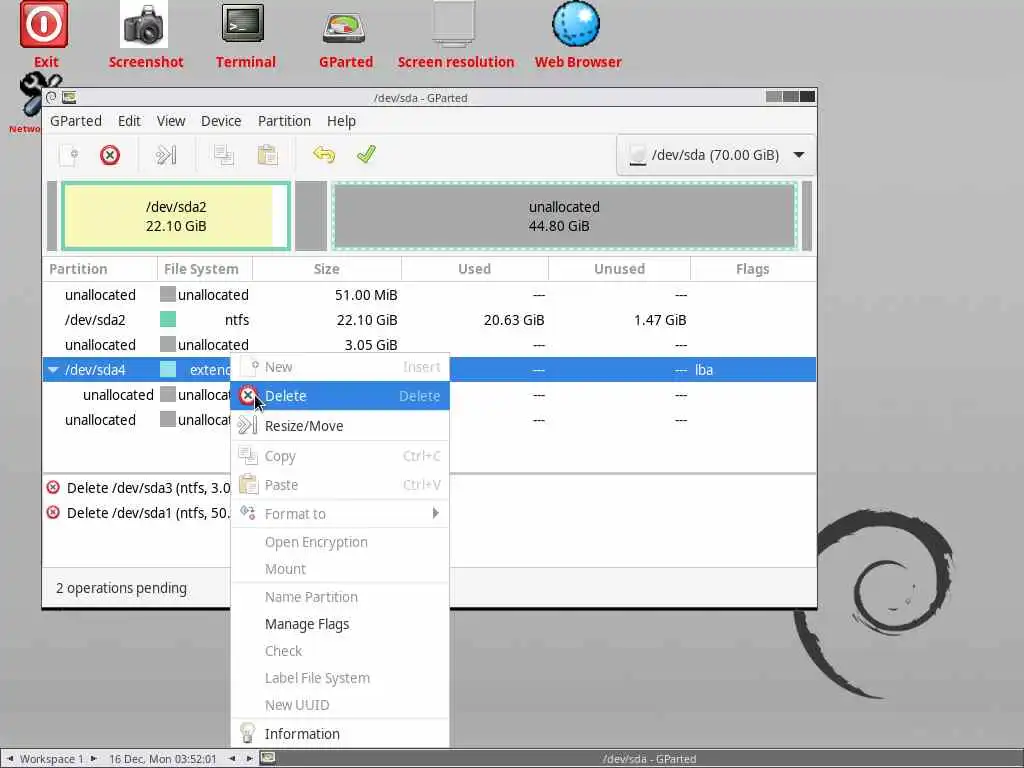
Task: Click the Resize/Move toolbar icon
Action: [166, 155]
